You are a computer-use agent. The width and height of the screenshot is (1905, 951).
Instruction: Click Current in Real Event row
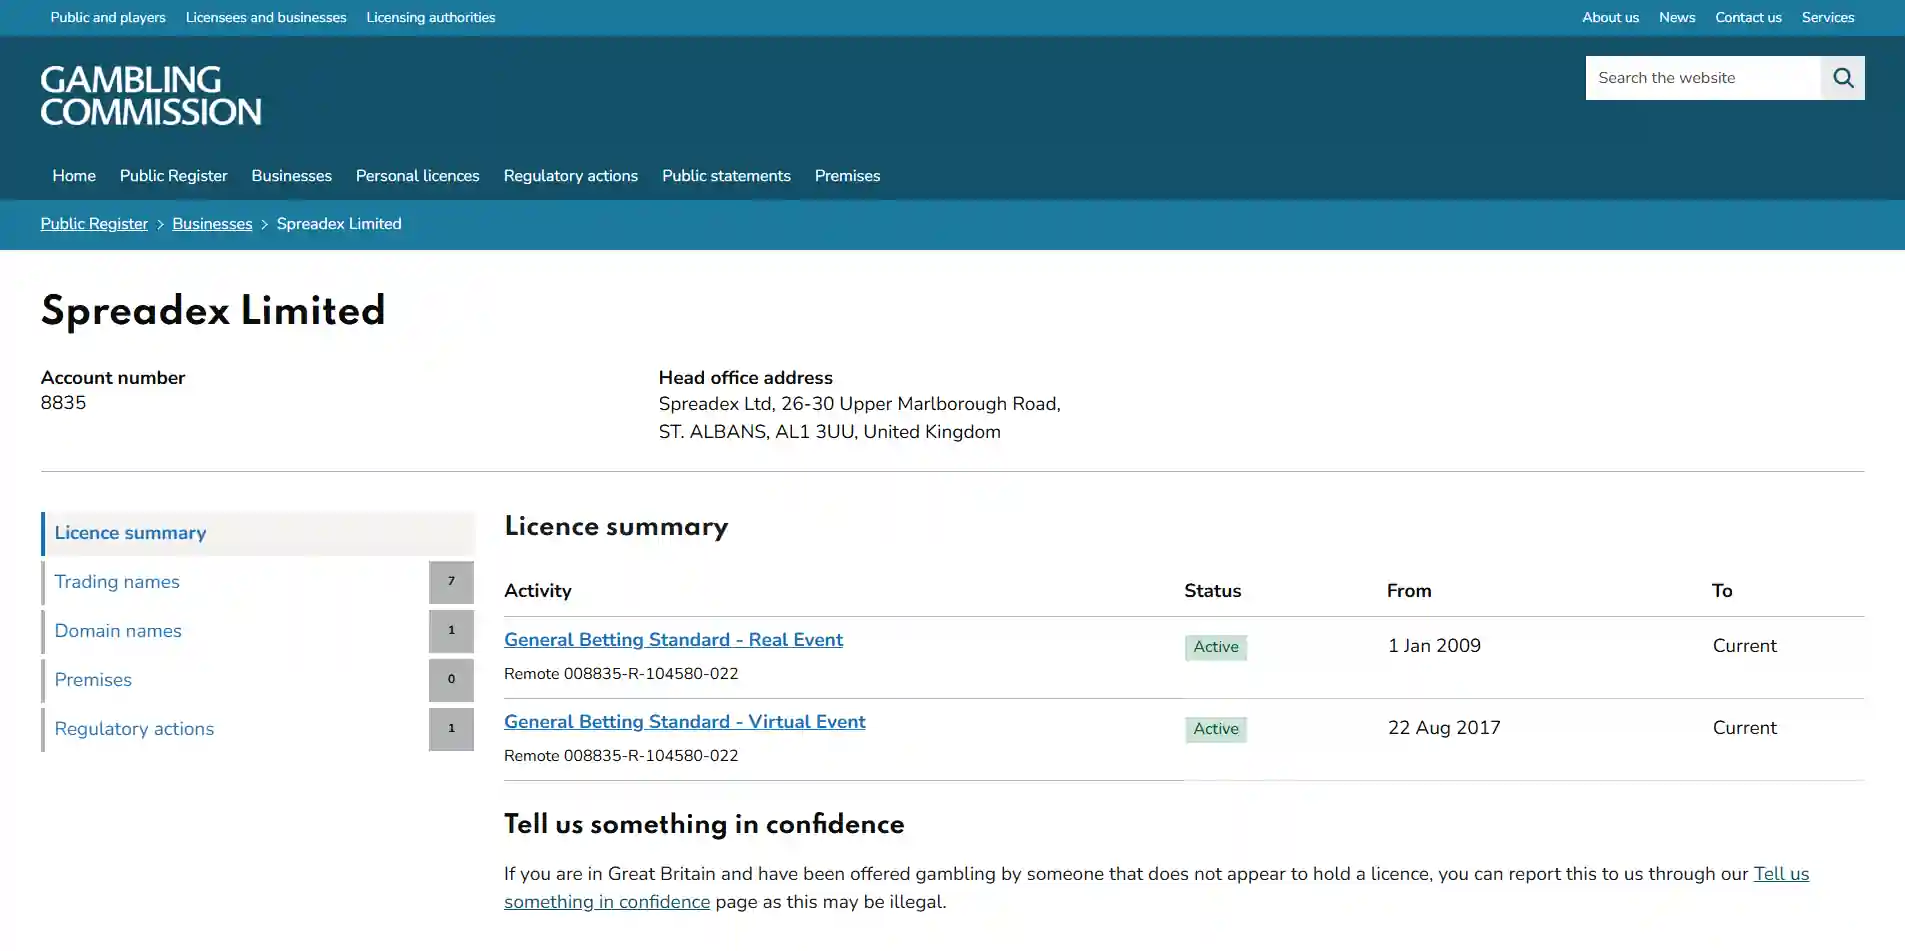pos(1744,646)
